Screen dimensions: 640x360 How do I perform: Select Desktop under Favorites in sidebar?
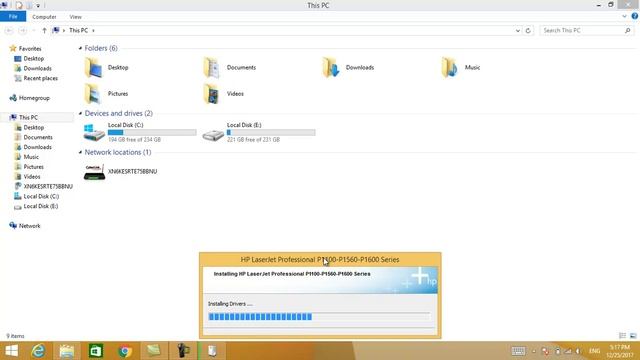click(x=33, y=58)
